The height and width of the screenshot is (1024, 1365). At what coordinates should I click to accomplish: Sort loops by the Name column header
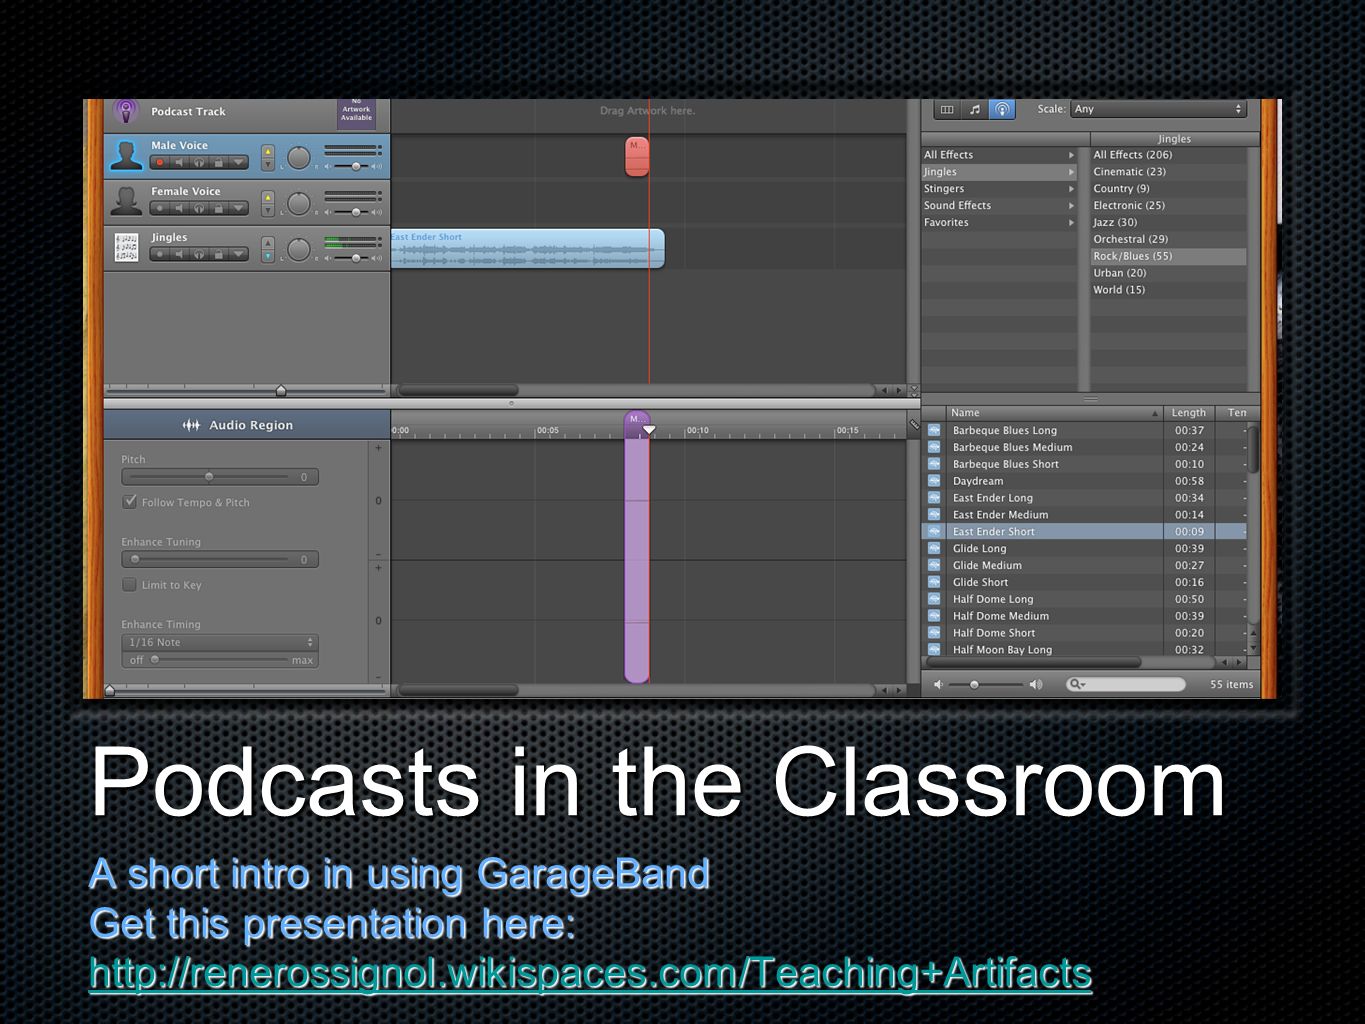[x=1054, y=413]
